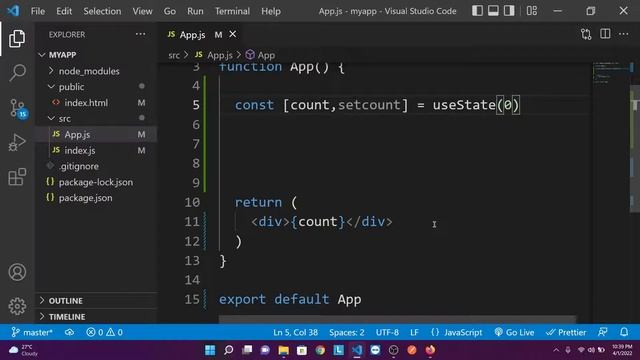Viewport: 640px width, 360px height.
Task: Open editor More Actions ellipsis
Action: click(x=624, y=34)
